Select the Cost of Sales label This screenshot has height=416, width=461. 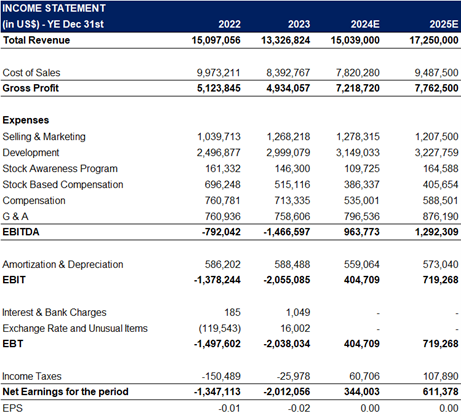[x=31, y=73]
